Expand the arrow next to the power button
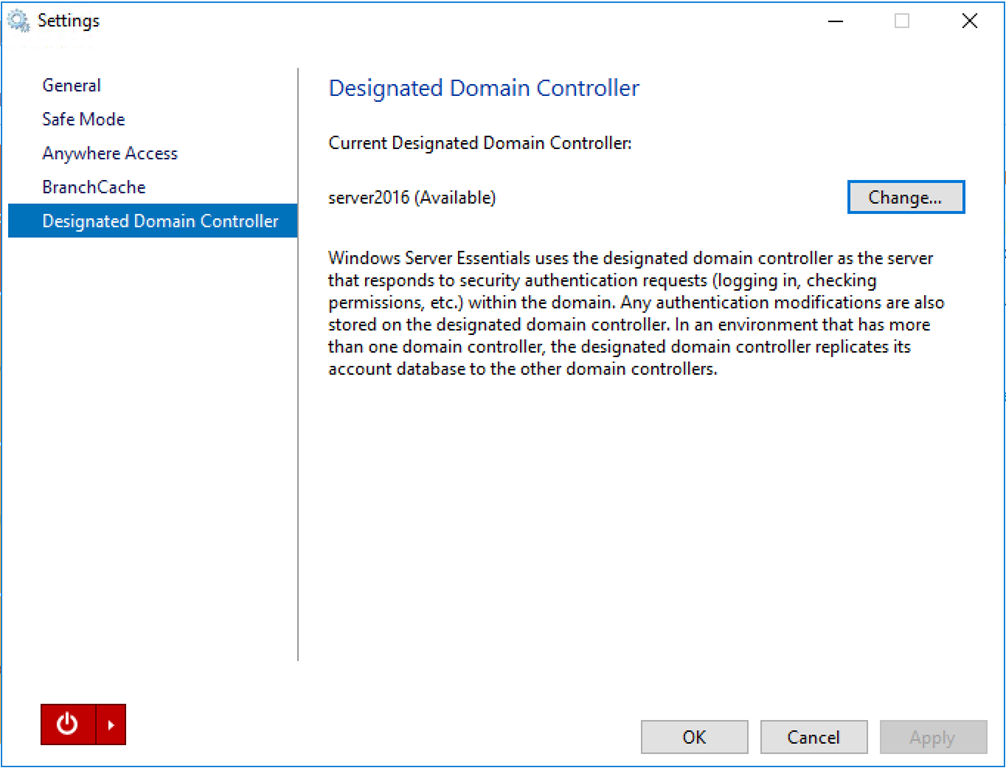 (111, 725)
